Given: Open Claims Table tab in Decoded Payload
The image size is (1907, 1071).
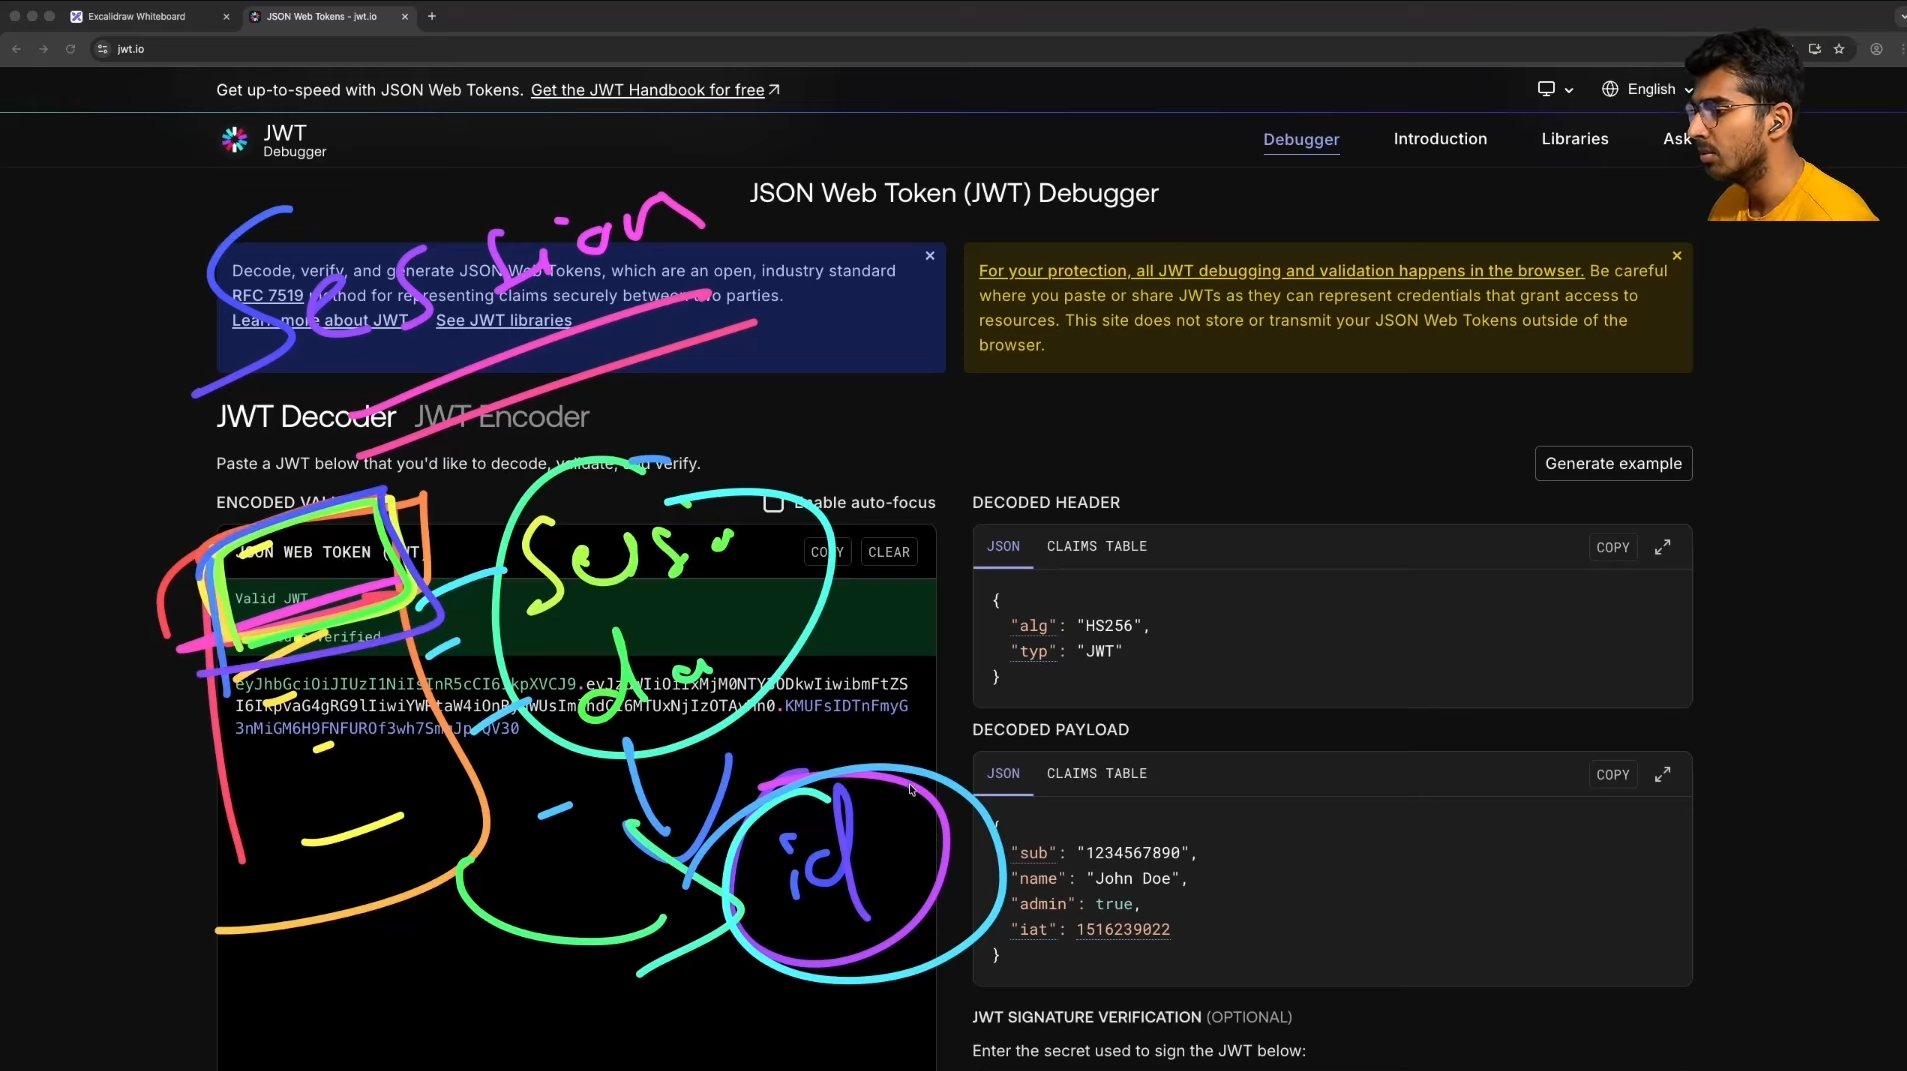Looking at the screenshot, I should coord(1096,774).
